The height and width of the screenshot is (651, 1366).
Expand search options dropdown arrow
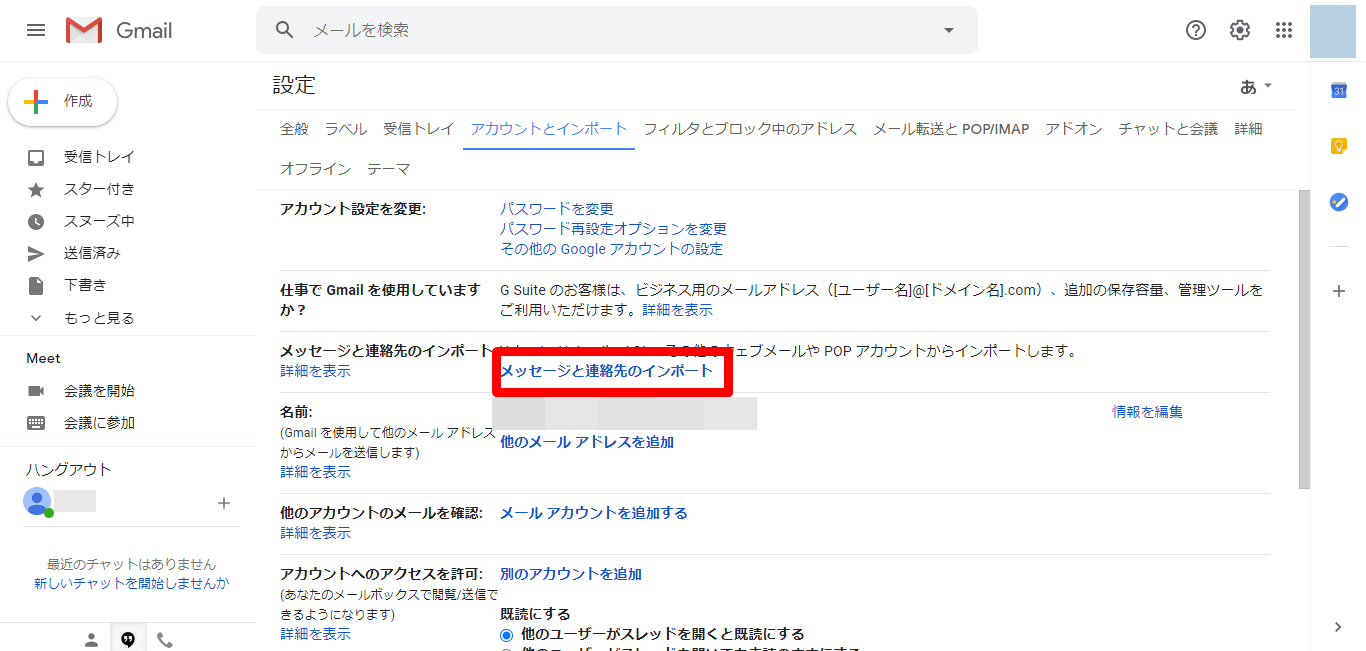point(949,30)
